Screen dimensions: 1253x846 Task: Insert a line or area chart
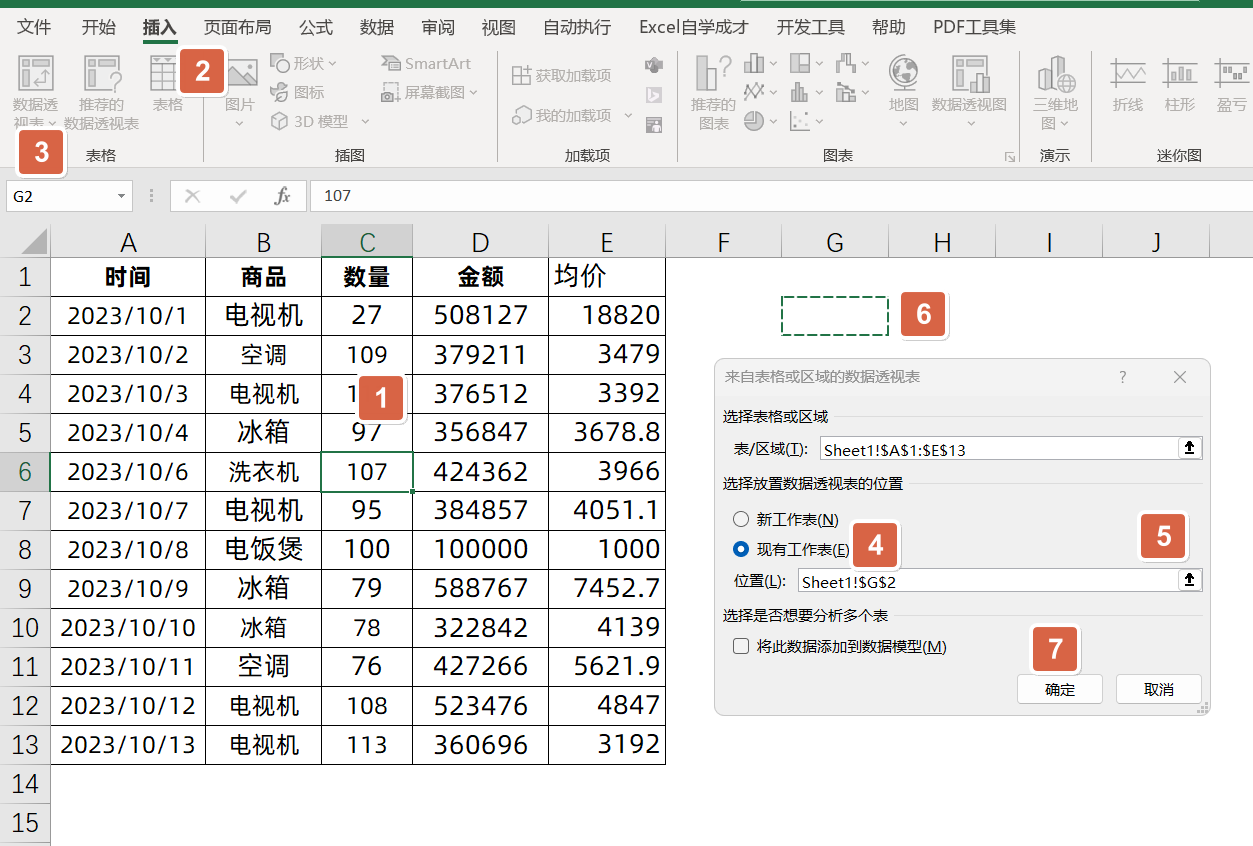tap(760, 92)
